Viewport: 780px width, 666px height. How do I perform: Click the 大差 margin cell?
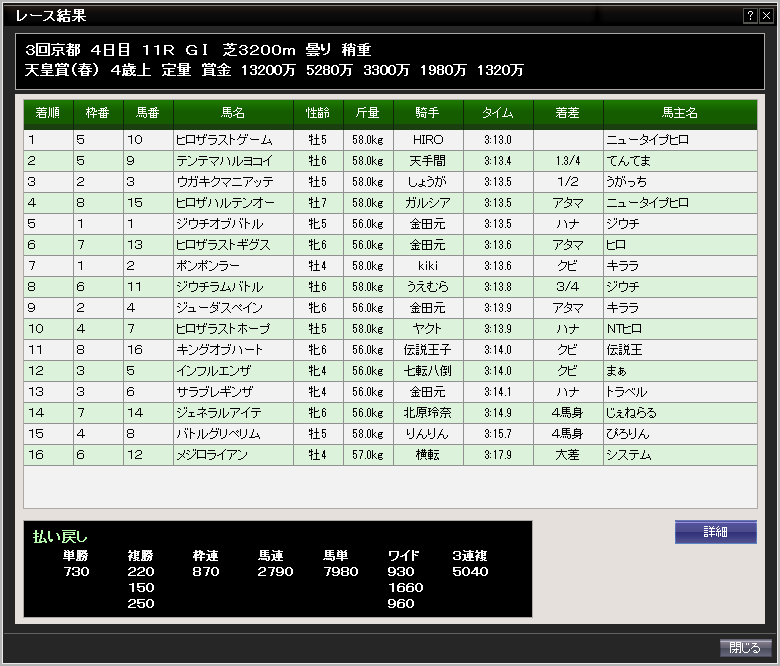(568, 455)
